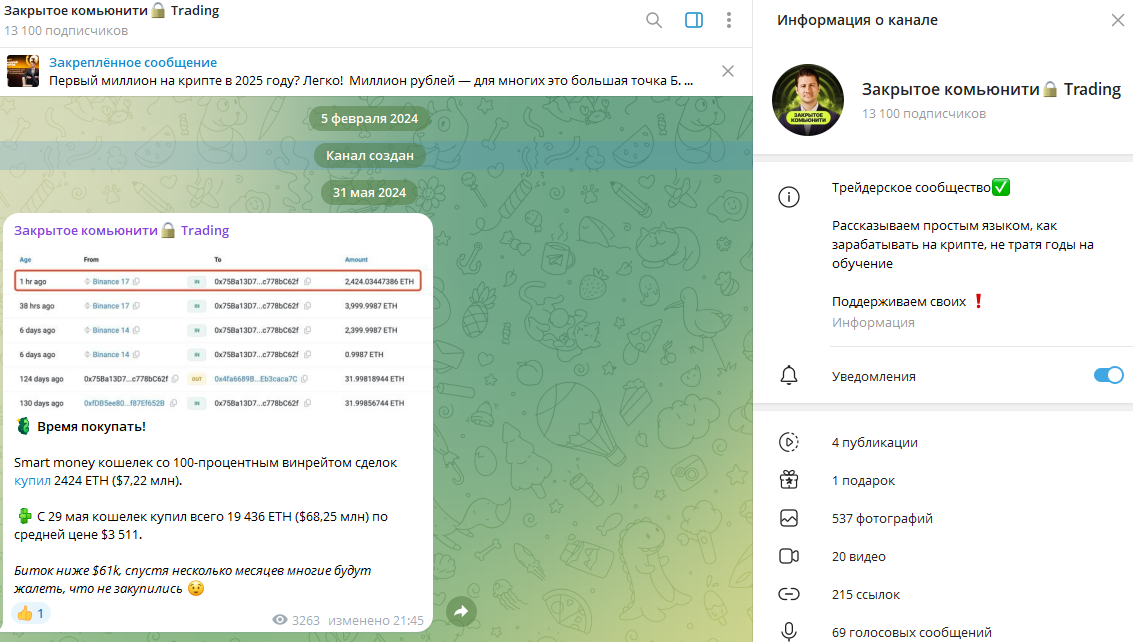Click '13 100 подписчиков' in chat header
Image resolution: width=1133 pixels, height=642 pixels.
click(66, 30)
